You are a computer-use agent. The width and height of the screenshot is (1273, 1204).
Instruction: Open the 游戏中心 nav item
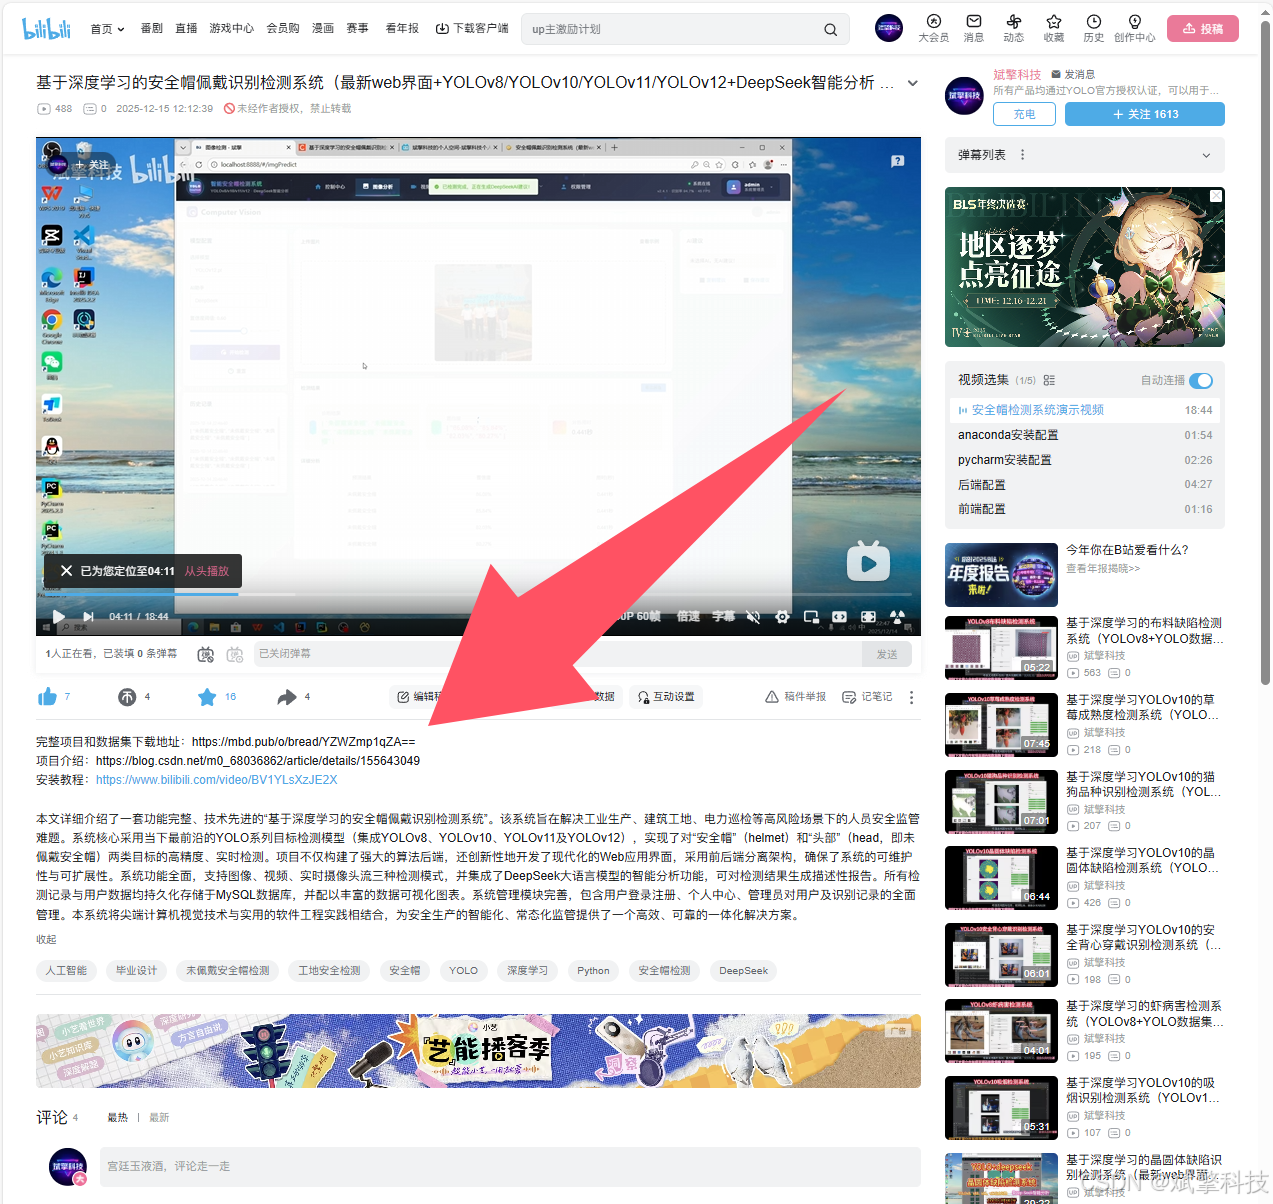pos(231,28)
